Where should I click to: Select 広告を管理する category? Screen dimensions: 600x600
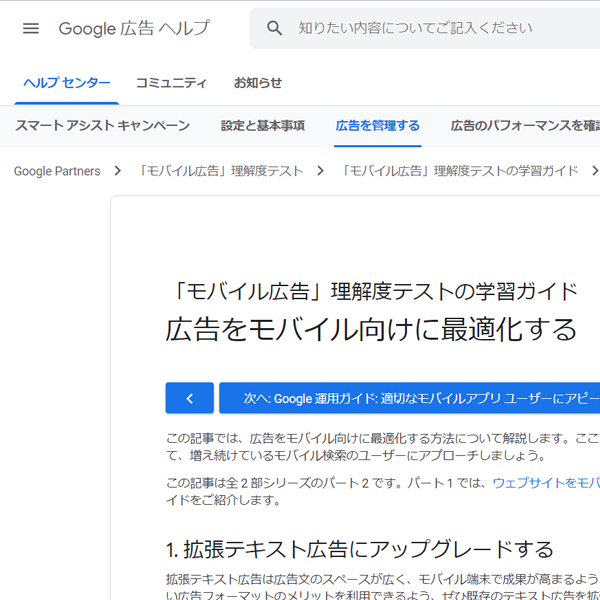378,126
